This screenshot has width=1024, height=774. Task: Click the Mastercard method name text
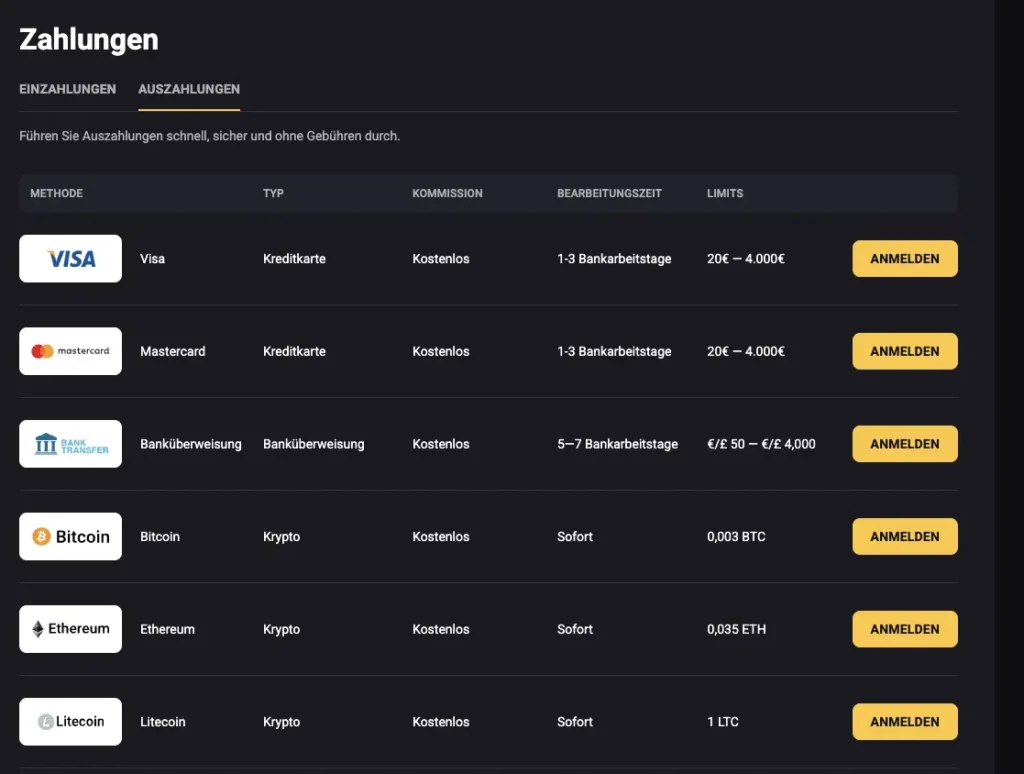(x=173, y=351)
